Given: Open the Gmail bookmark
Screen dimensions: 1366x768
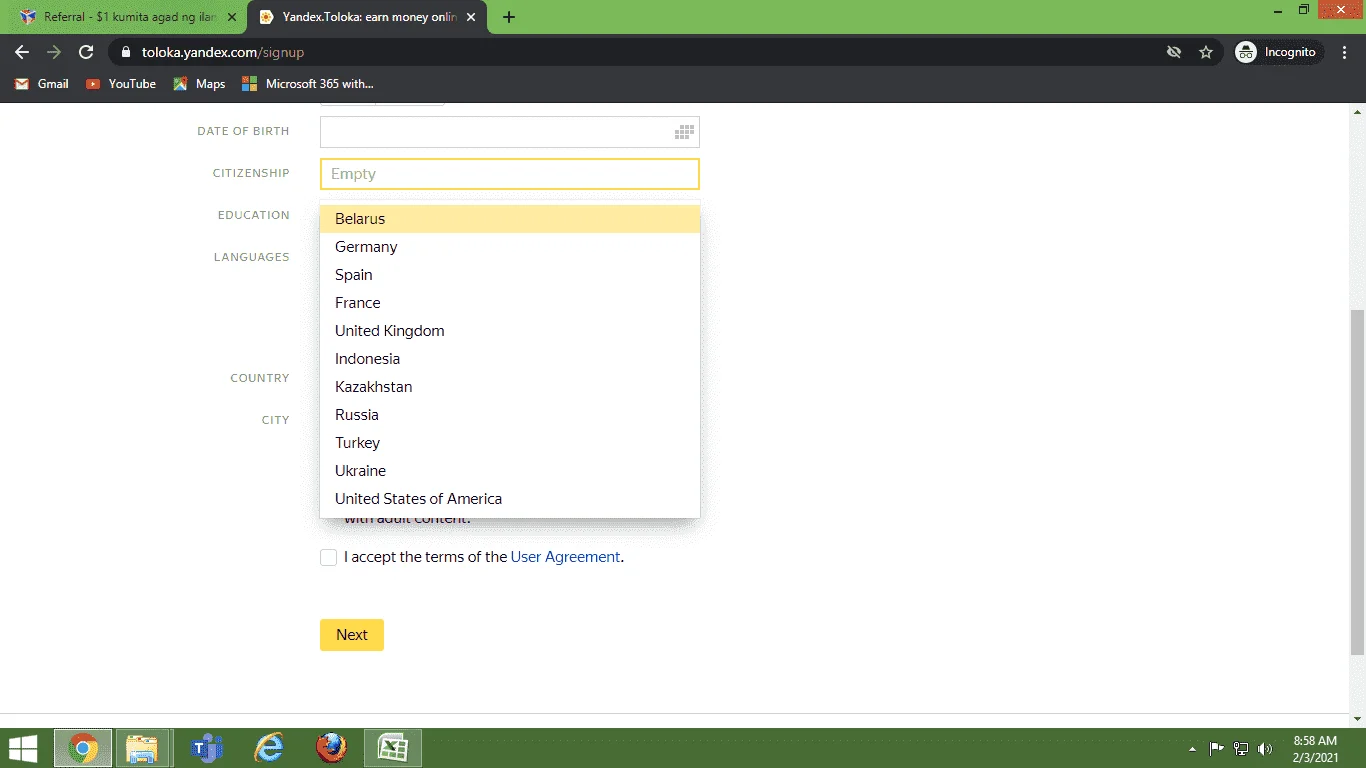Looking at the screenshot, I should [42, 84].
